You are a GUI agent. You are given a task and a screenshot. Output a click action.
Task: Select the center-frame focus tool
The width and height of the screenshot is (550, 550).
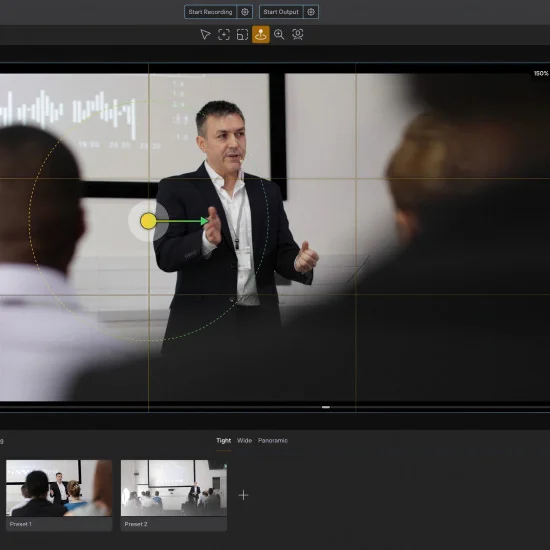coord(224,34)
